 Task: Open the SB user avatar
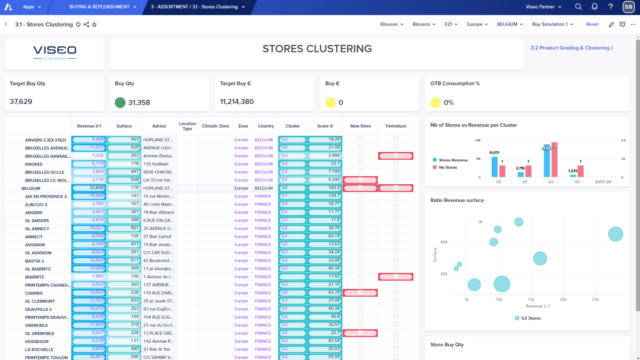(628, 7)
